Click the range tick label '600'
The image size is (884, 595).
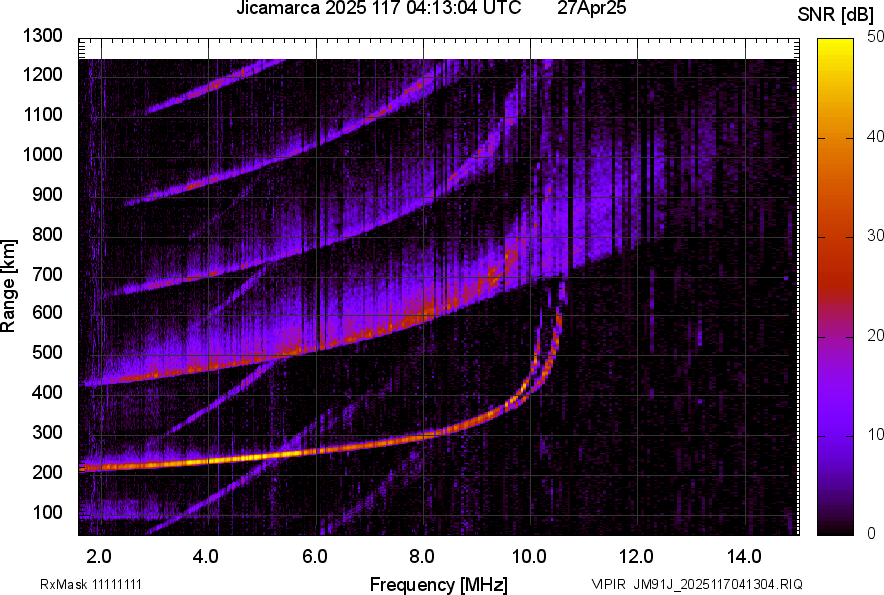click(47, 312)
